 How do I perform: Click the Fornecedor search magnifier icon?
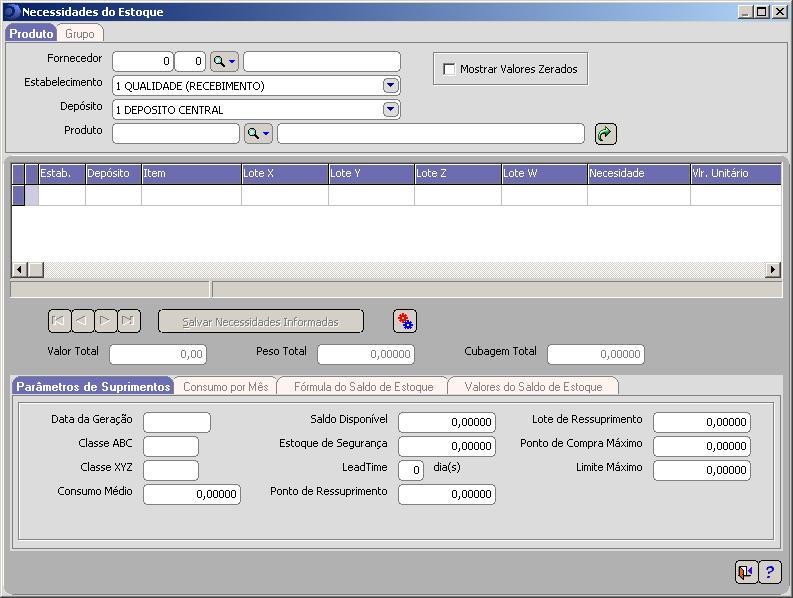coord(220,62)
